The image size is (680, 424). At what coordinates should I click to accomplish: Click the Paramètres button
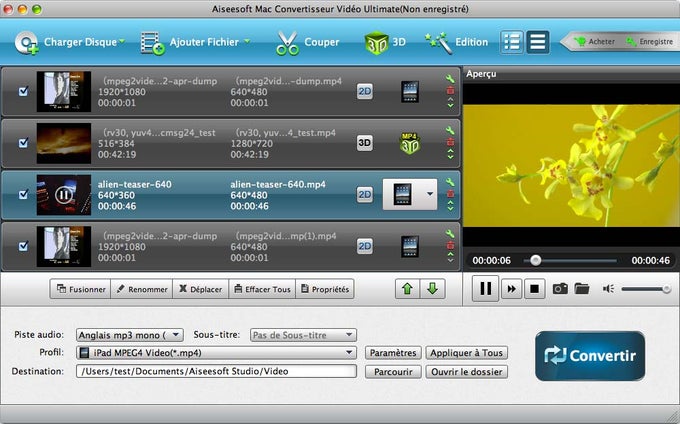393,353
